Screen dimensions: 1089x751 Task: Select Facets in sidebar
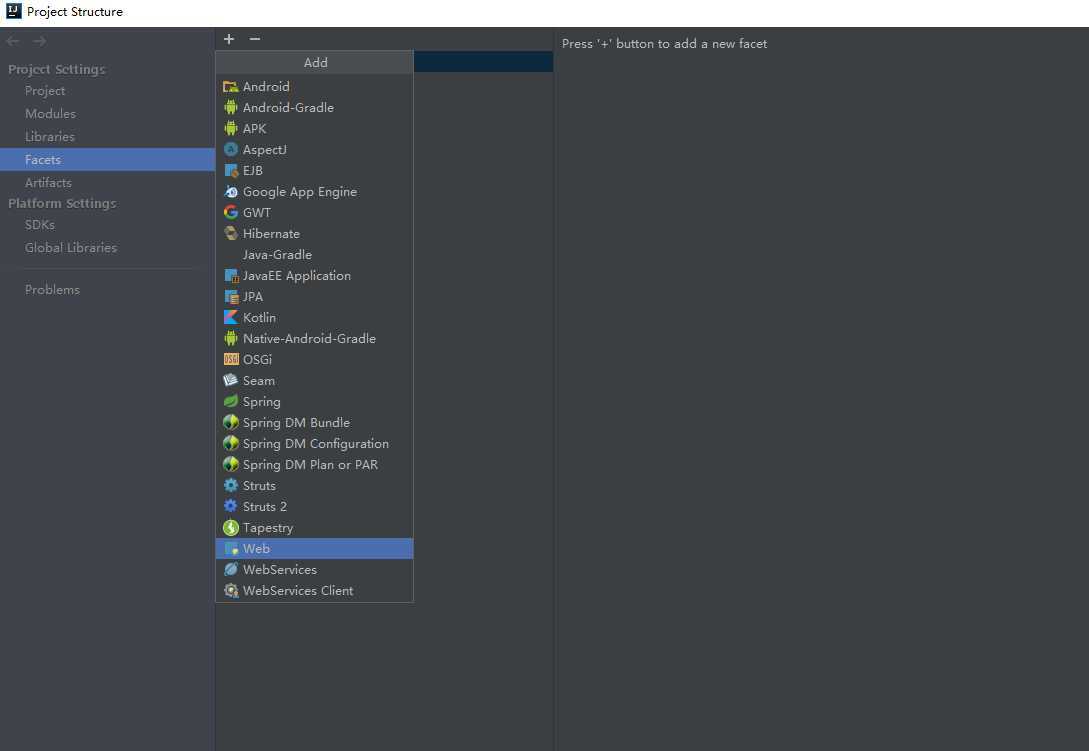pos(107,160)
